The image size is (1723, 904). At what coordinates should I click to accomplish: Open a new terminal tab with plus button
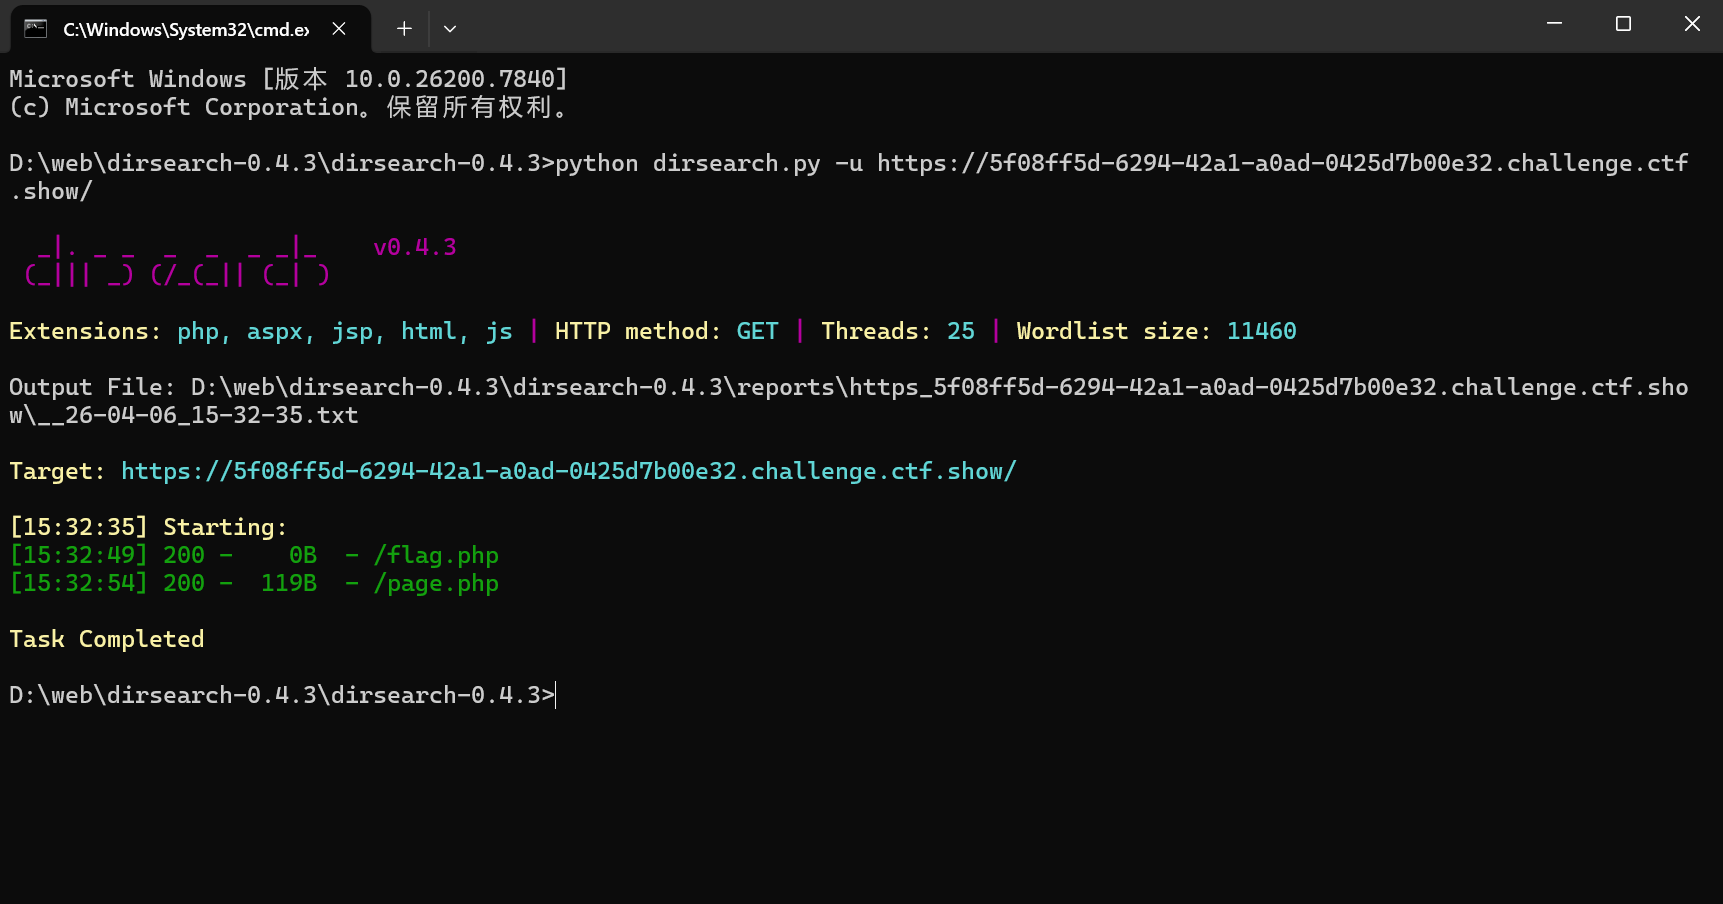tap(404, 28)
